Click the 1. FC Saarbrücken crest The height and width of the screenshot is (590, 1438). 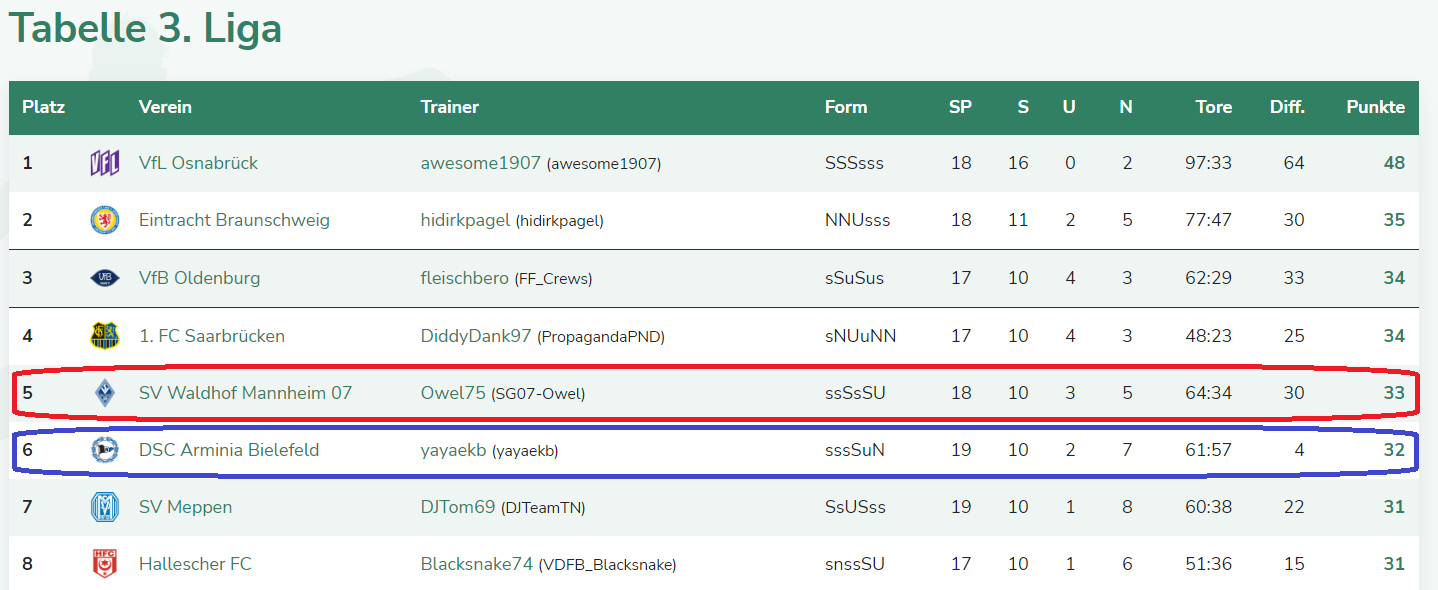(x=104, y=336)
